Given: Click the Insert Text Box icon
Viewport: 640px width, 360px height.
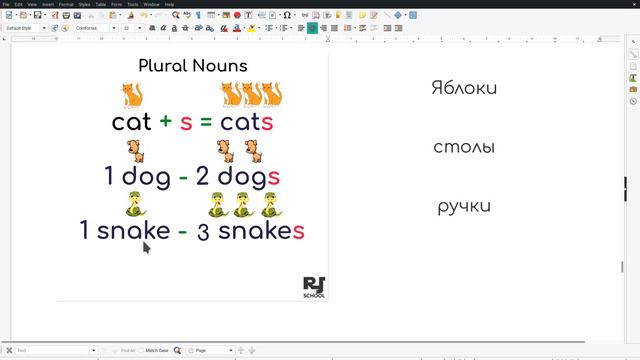Looking at the screenshot, I should (248, 15).
